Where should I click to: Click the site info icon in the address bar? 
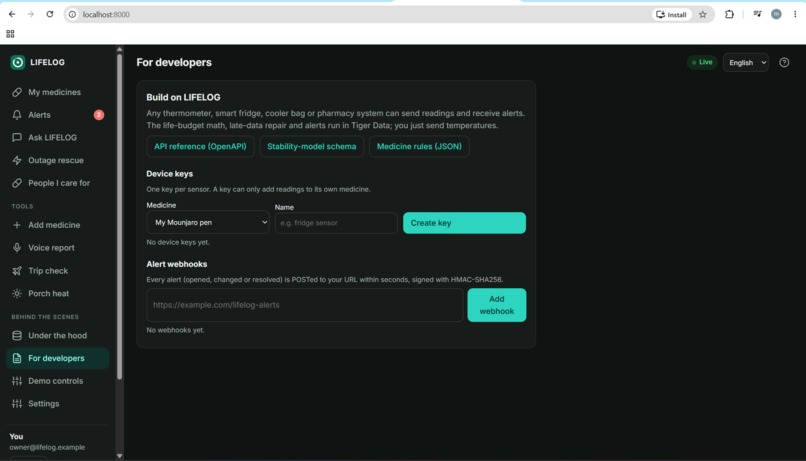(x=72, y=14)
